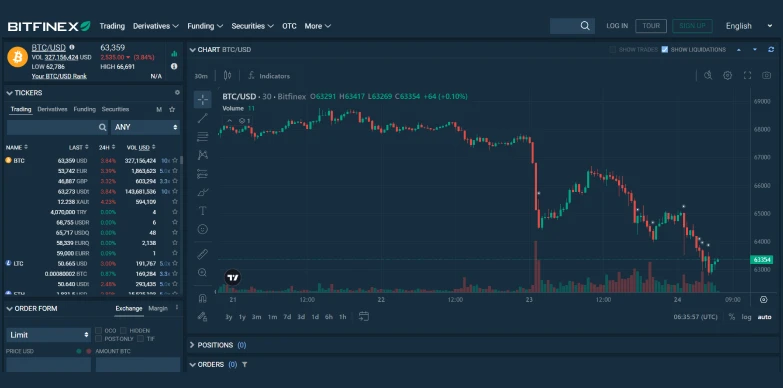Open the go-to-date calendar

[364, 316]
